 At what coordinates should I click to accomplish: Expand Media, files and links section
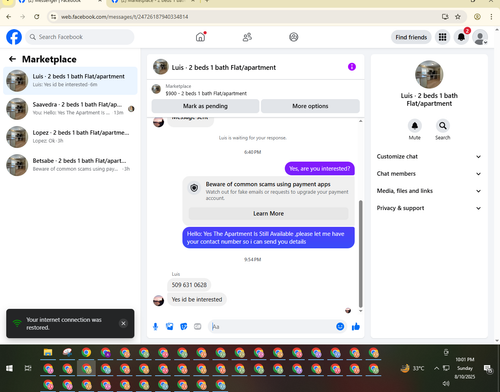click(x=429, y=191)
